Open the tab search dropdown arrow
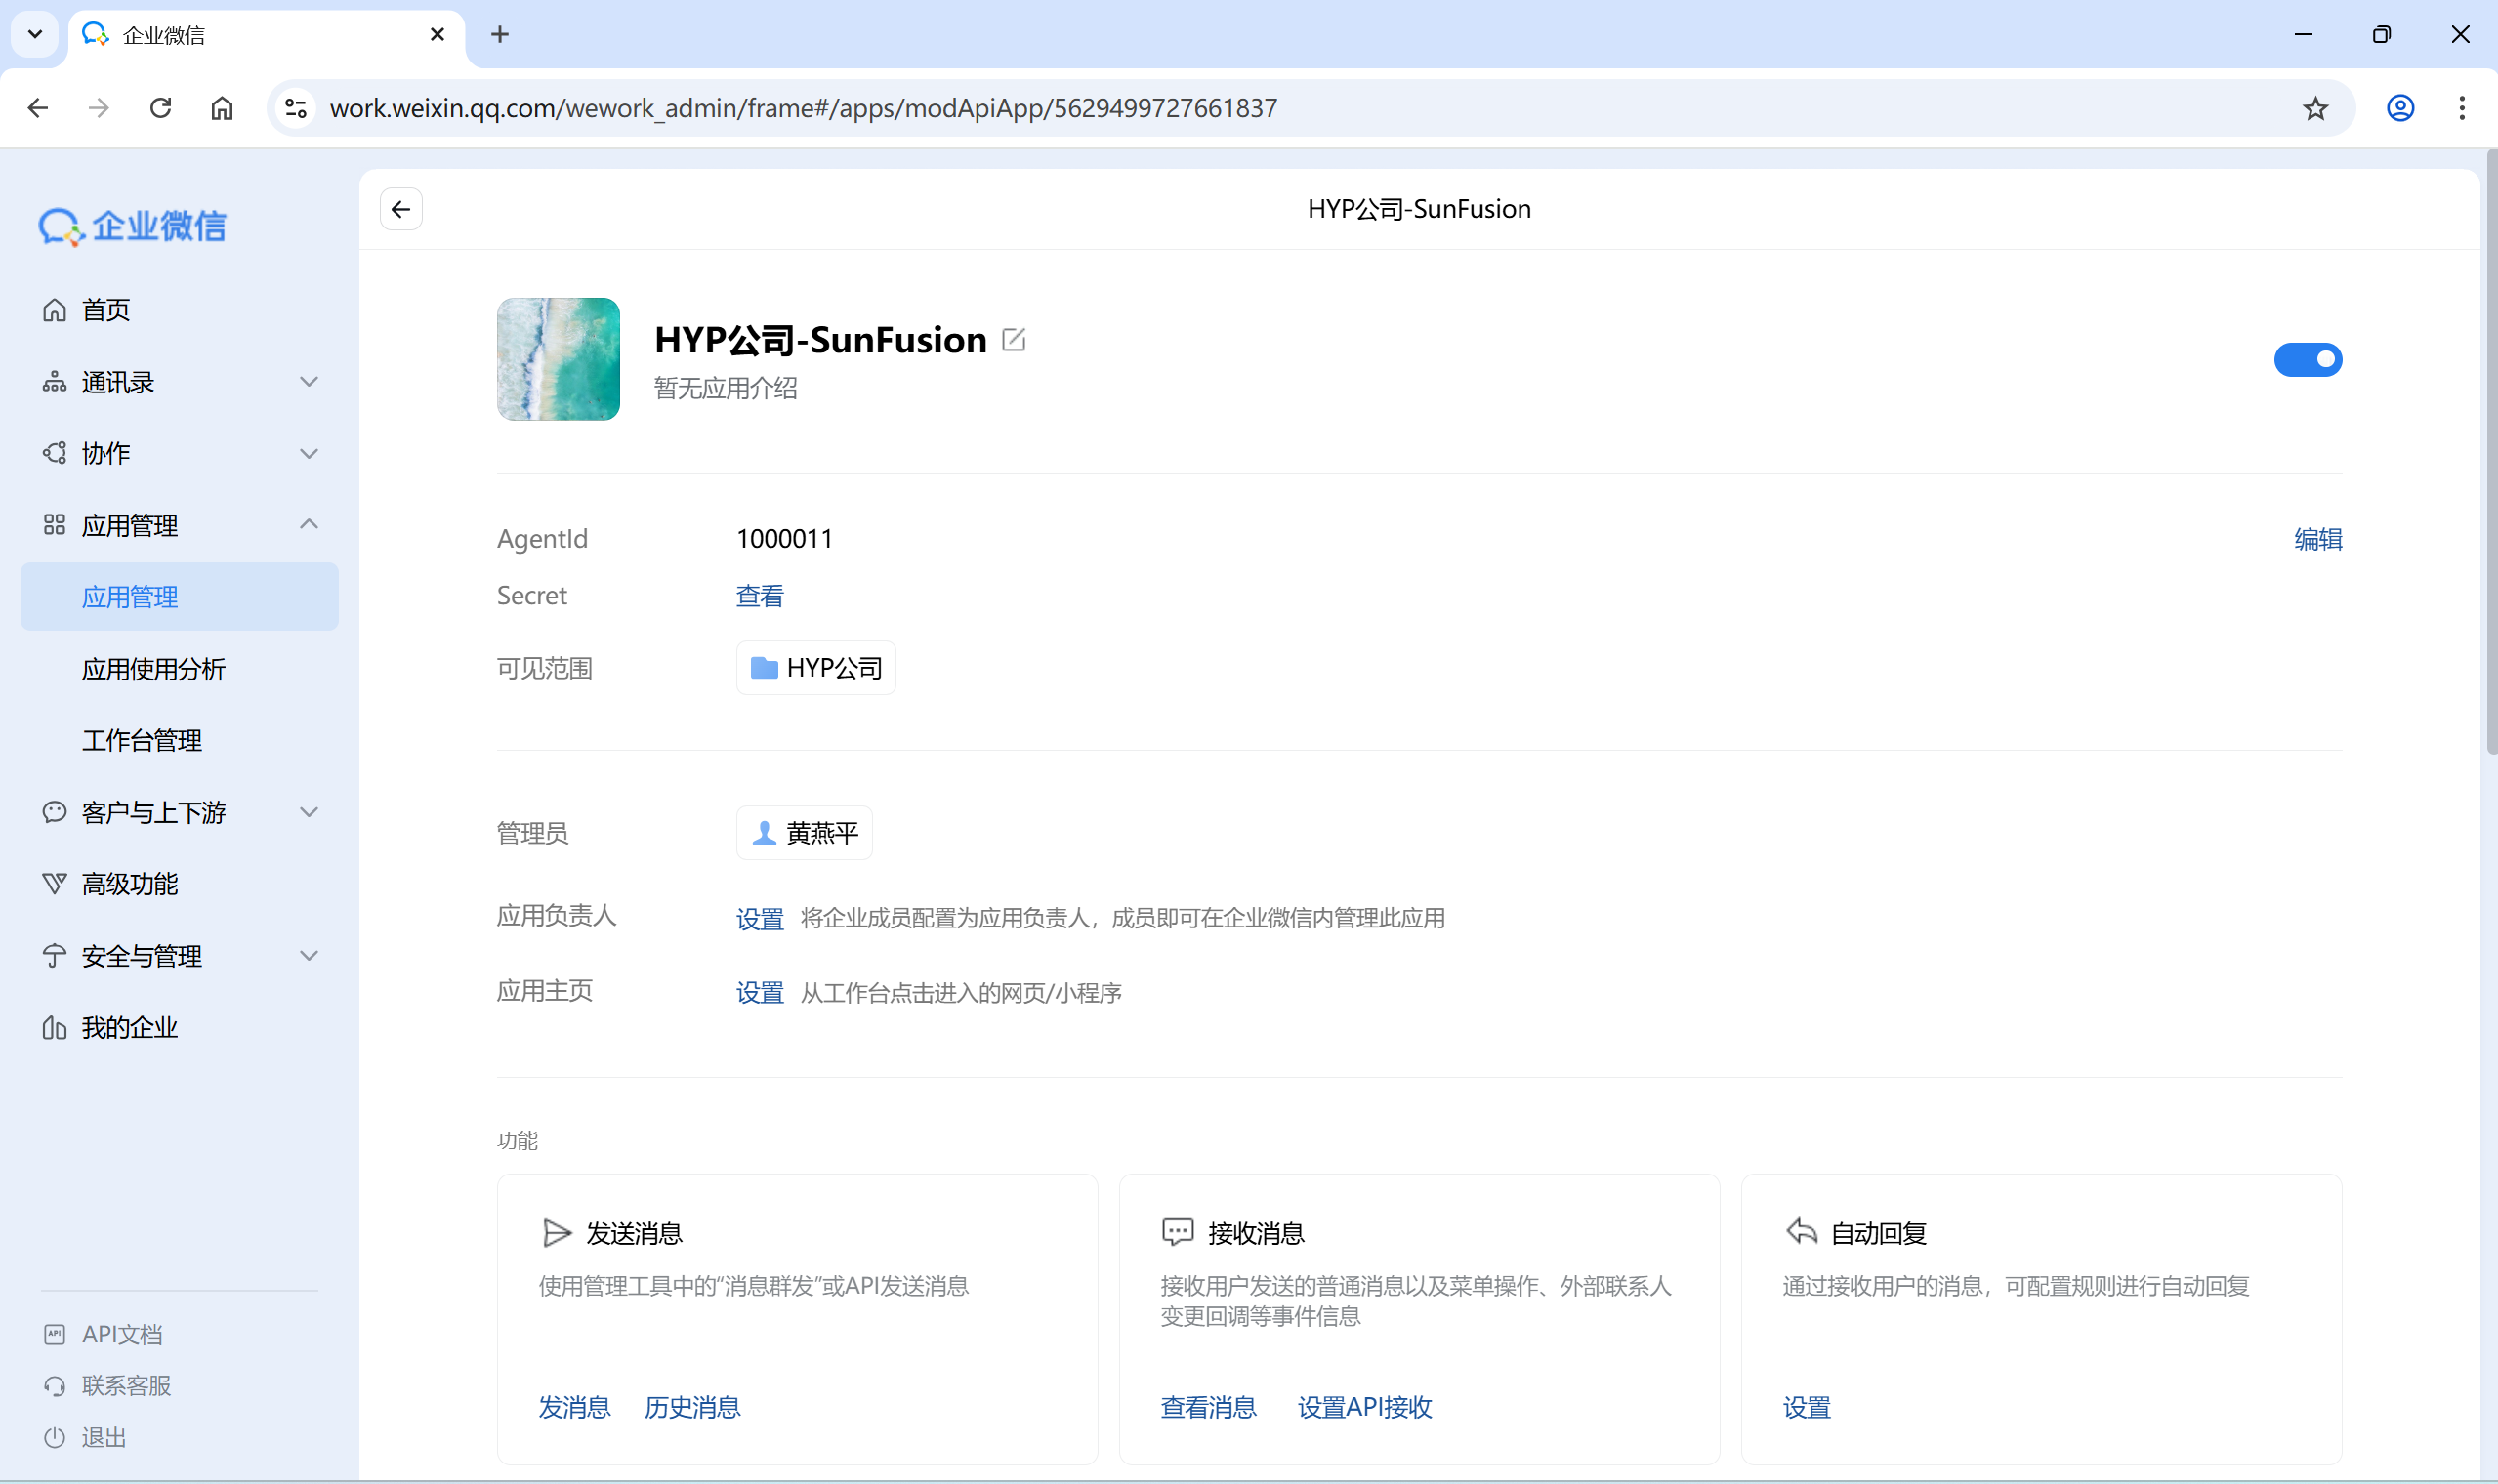The width and height of the screenshot is (2498, 1484). click(35, 34)
